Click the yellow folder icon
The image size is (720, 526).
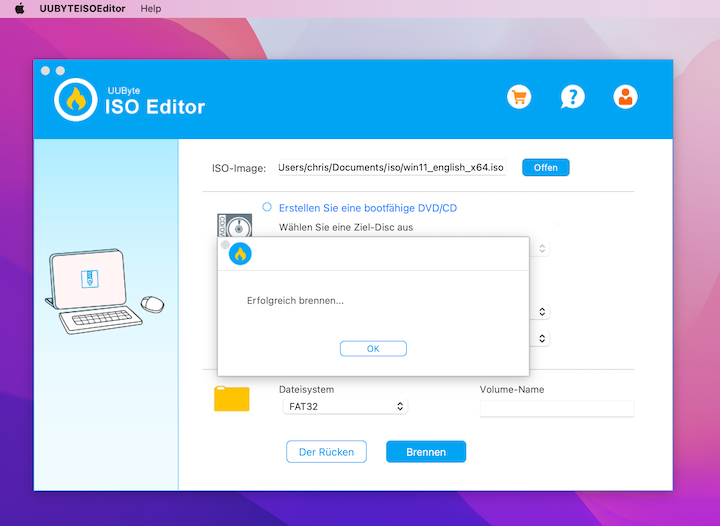coord(232,398)
